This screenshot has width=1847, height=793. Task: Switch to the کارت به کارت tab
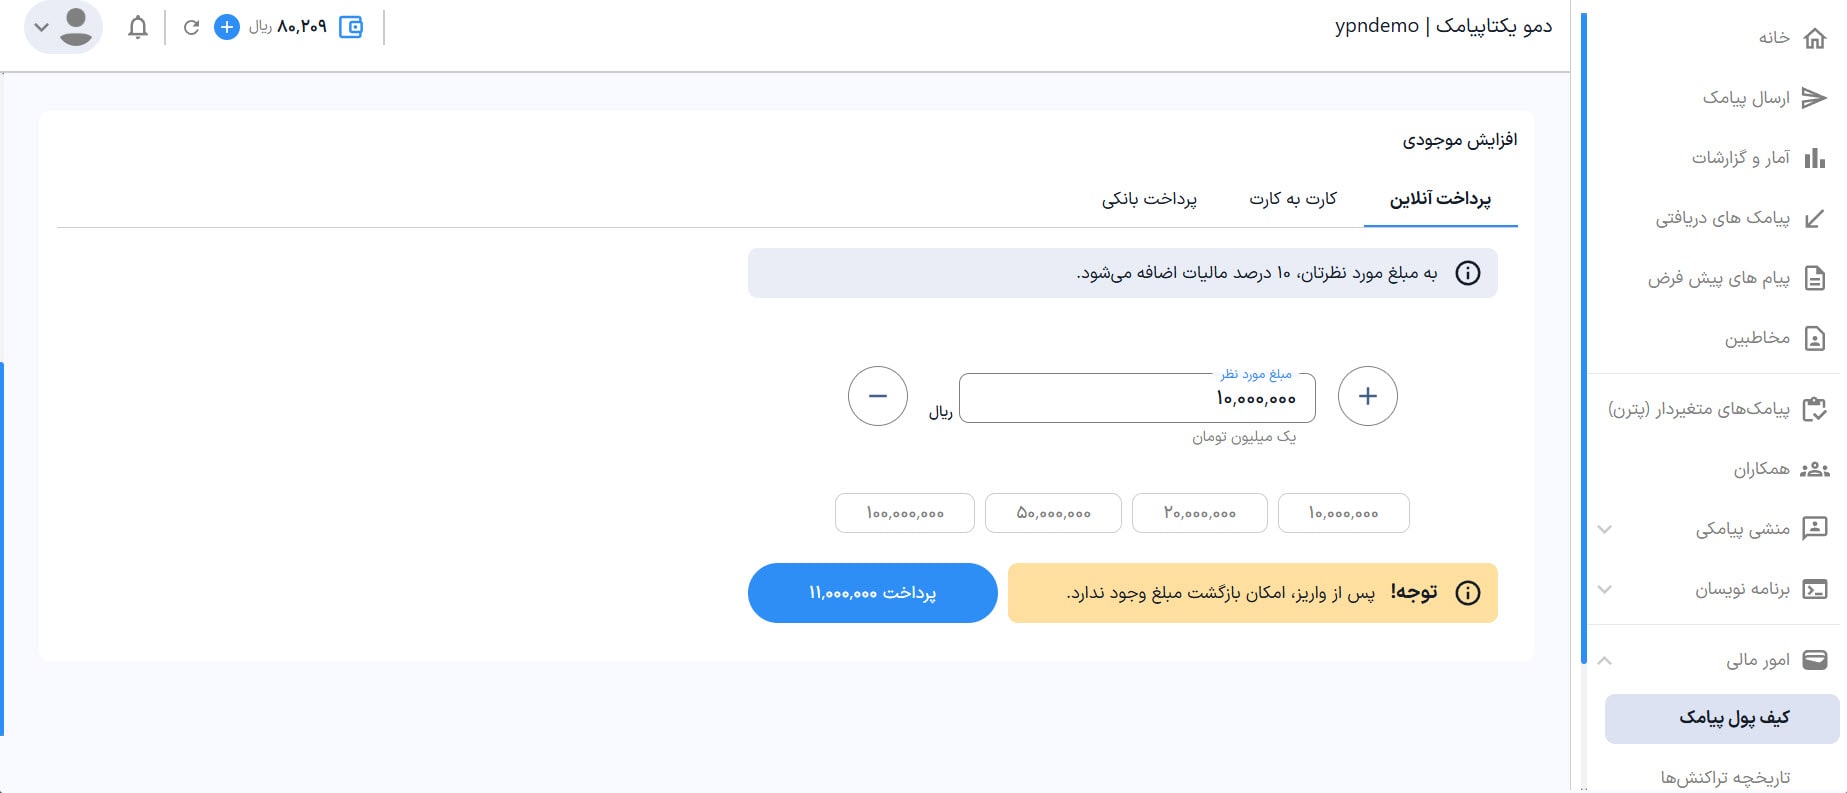coord(1292,199)
